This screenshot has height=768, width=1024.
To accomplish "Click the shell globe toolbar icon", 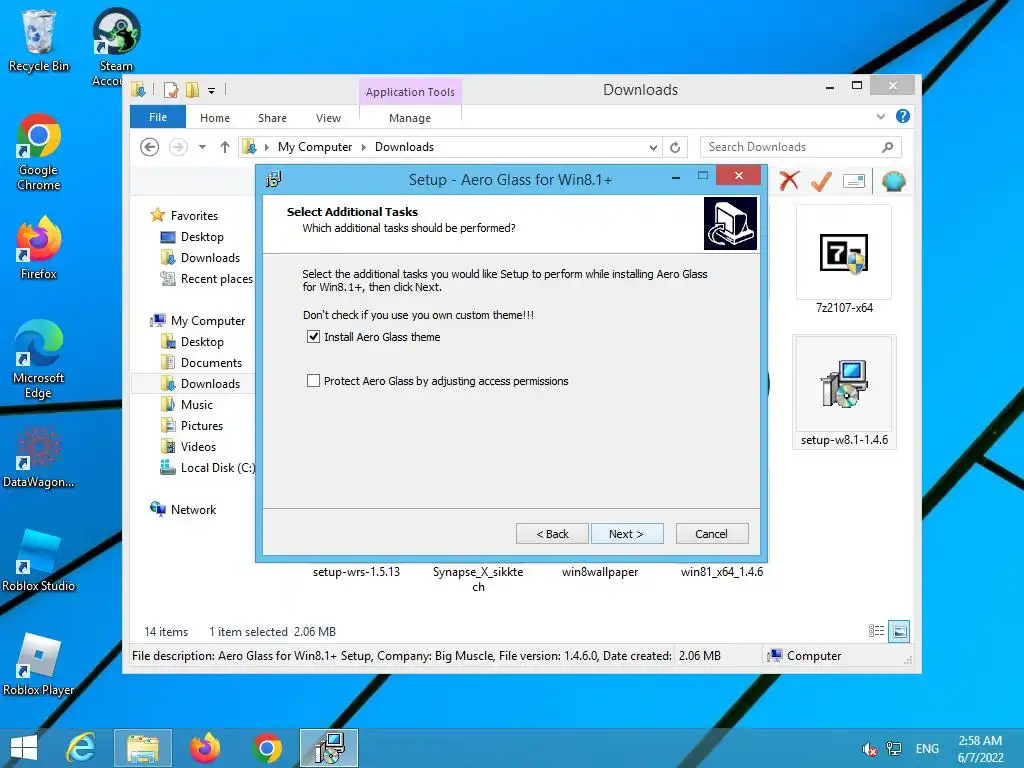I will click(x=893, y=181).
